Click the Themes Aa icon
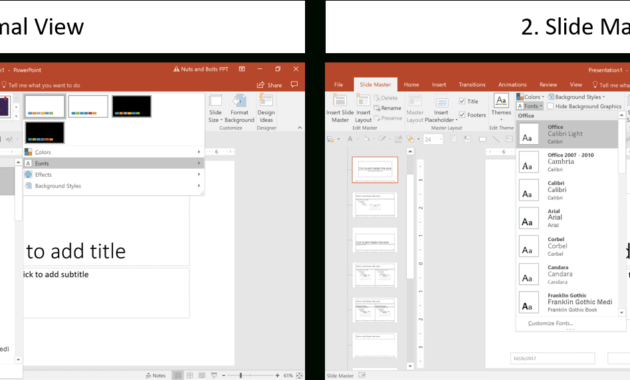The width and height of the screenshot is (630, 380). (x=501, y=101)
